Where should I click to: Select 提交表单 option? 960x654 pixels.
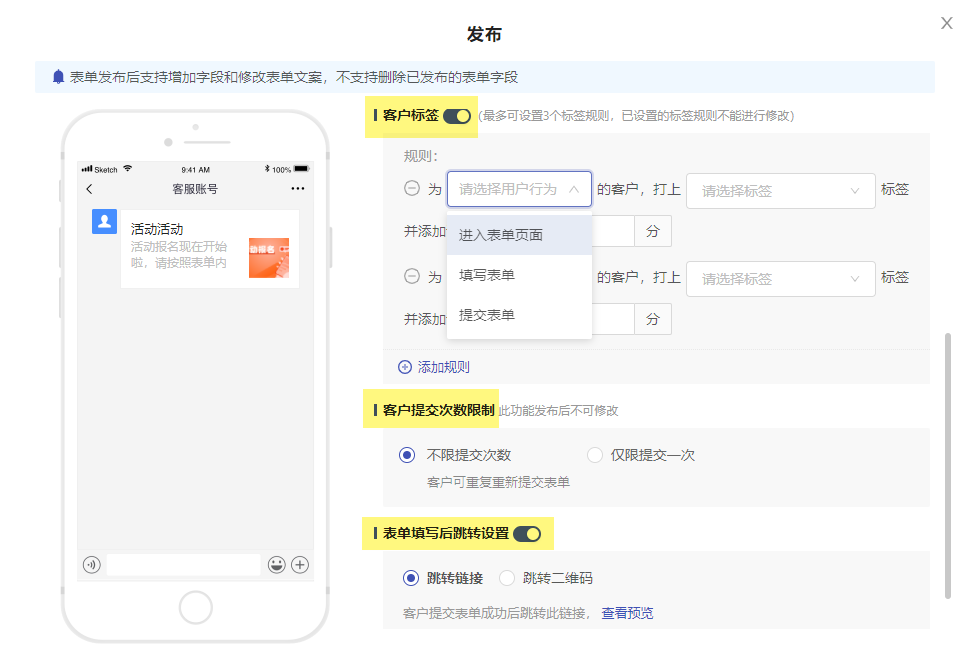519,315
